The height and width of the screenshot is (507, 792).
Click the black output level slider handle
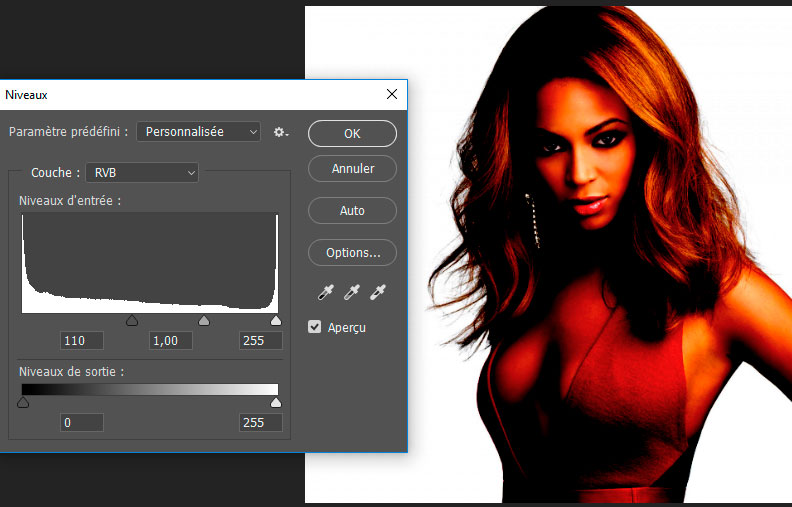[x=23, y=403]
